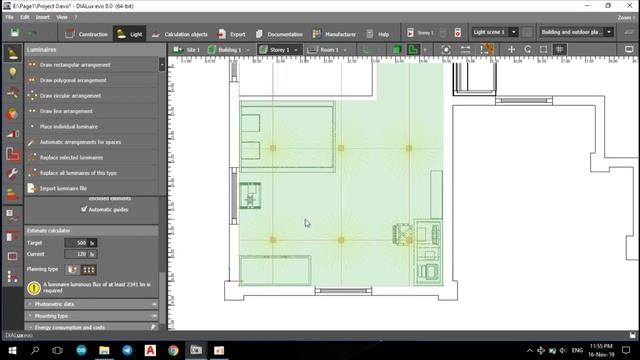Click the rotate view icon

click(x=527, y=50)
